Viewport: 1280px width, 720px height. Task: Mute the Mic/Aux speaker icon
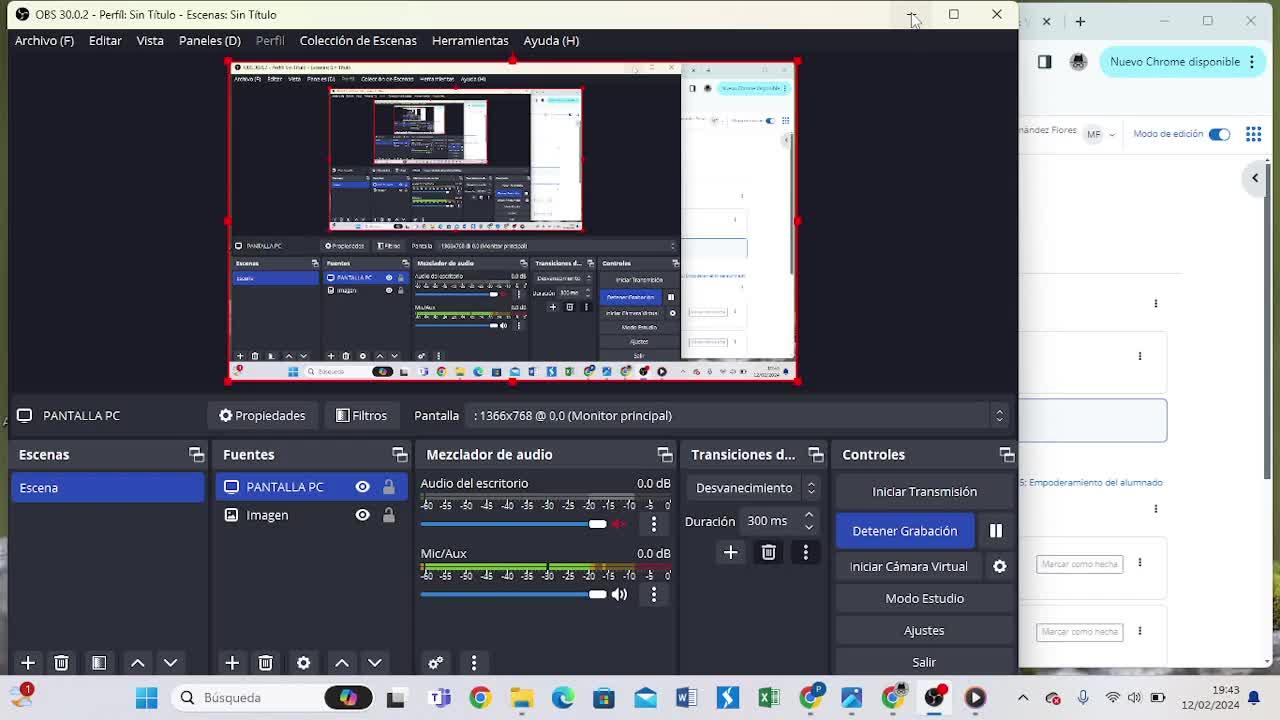pos(619,594)
